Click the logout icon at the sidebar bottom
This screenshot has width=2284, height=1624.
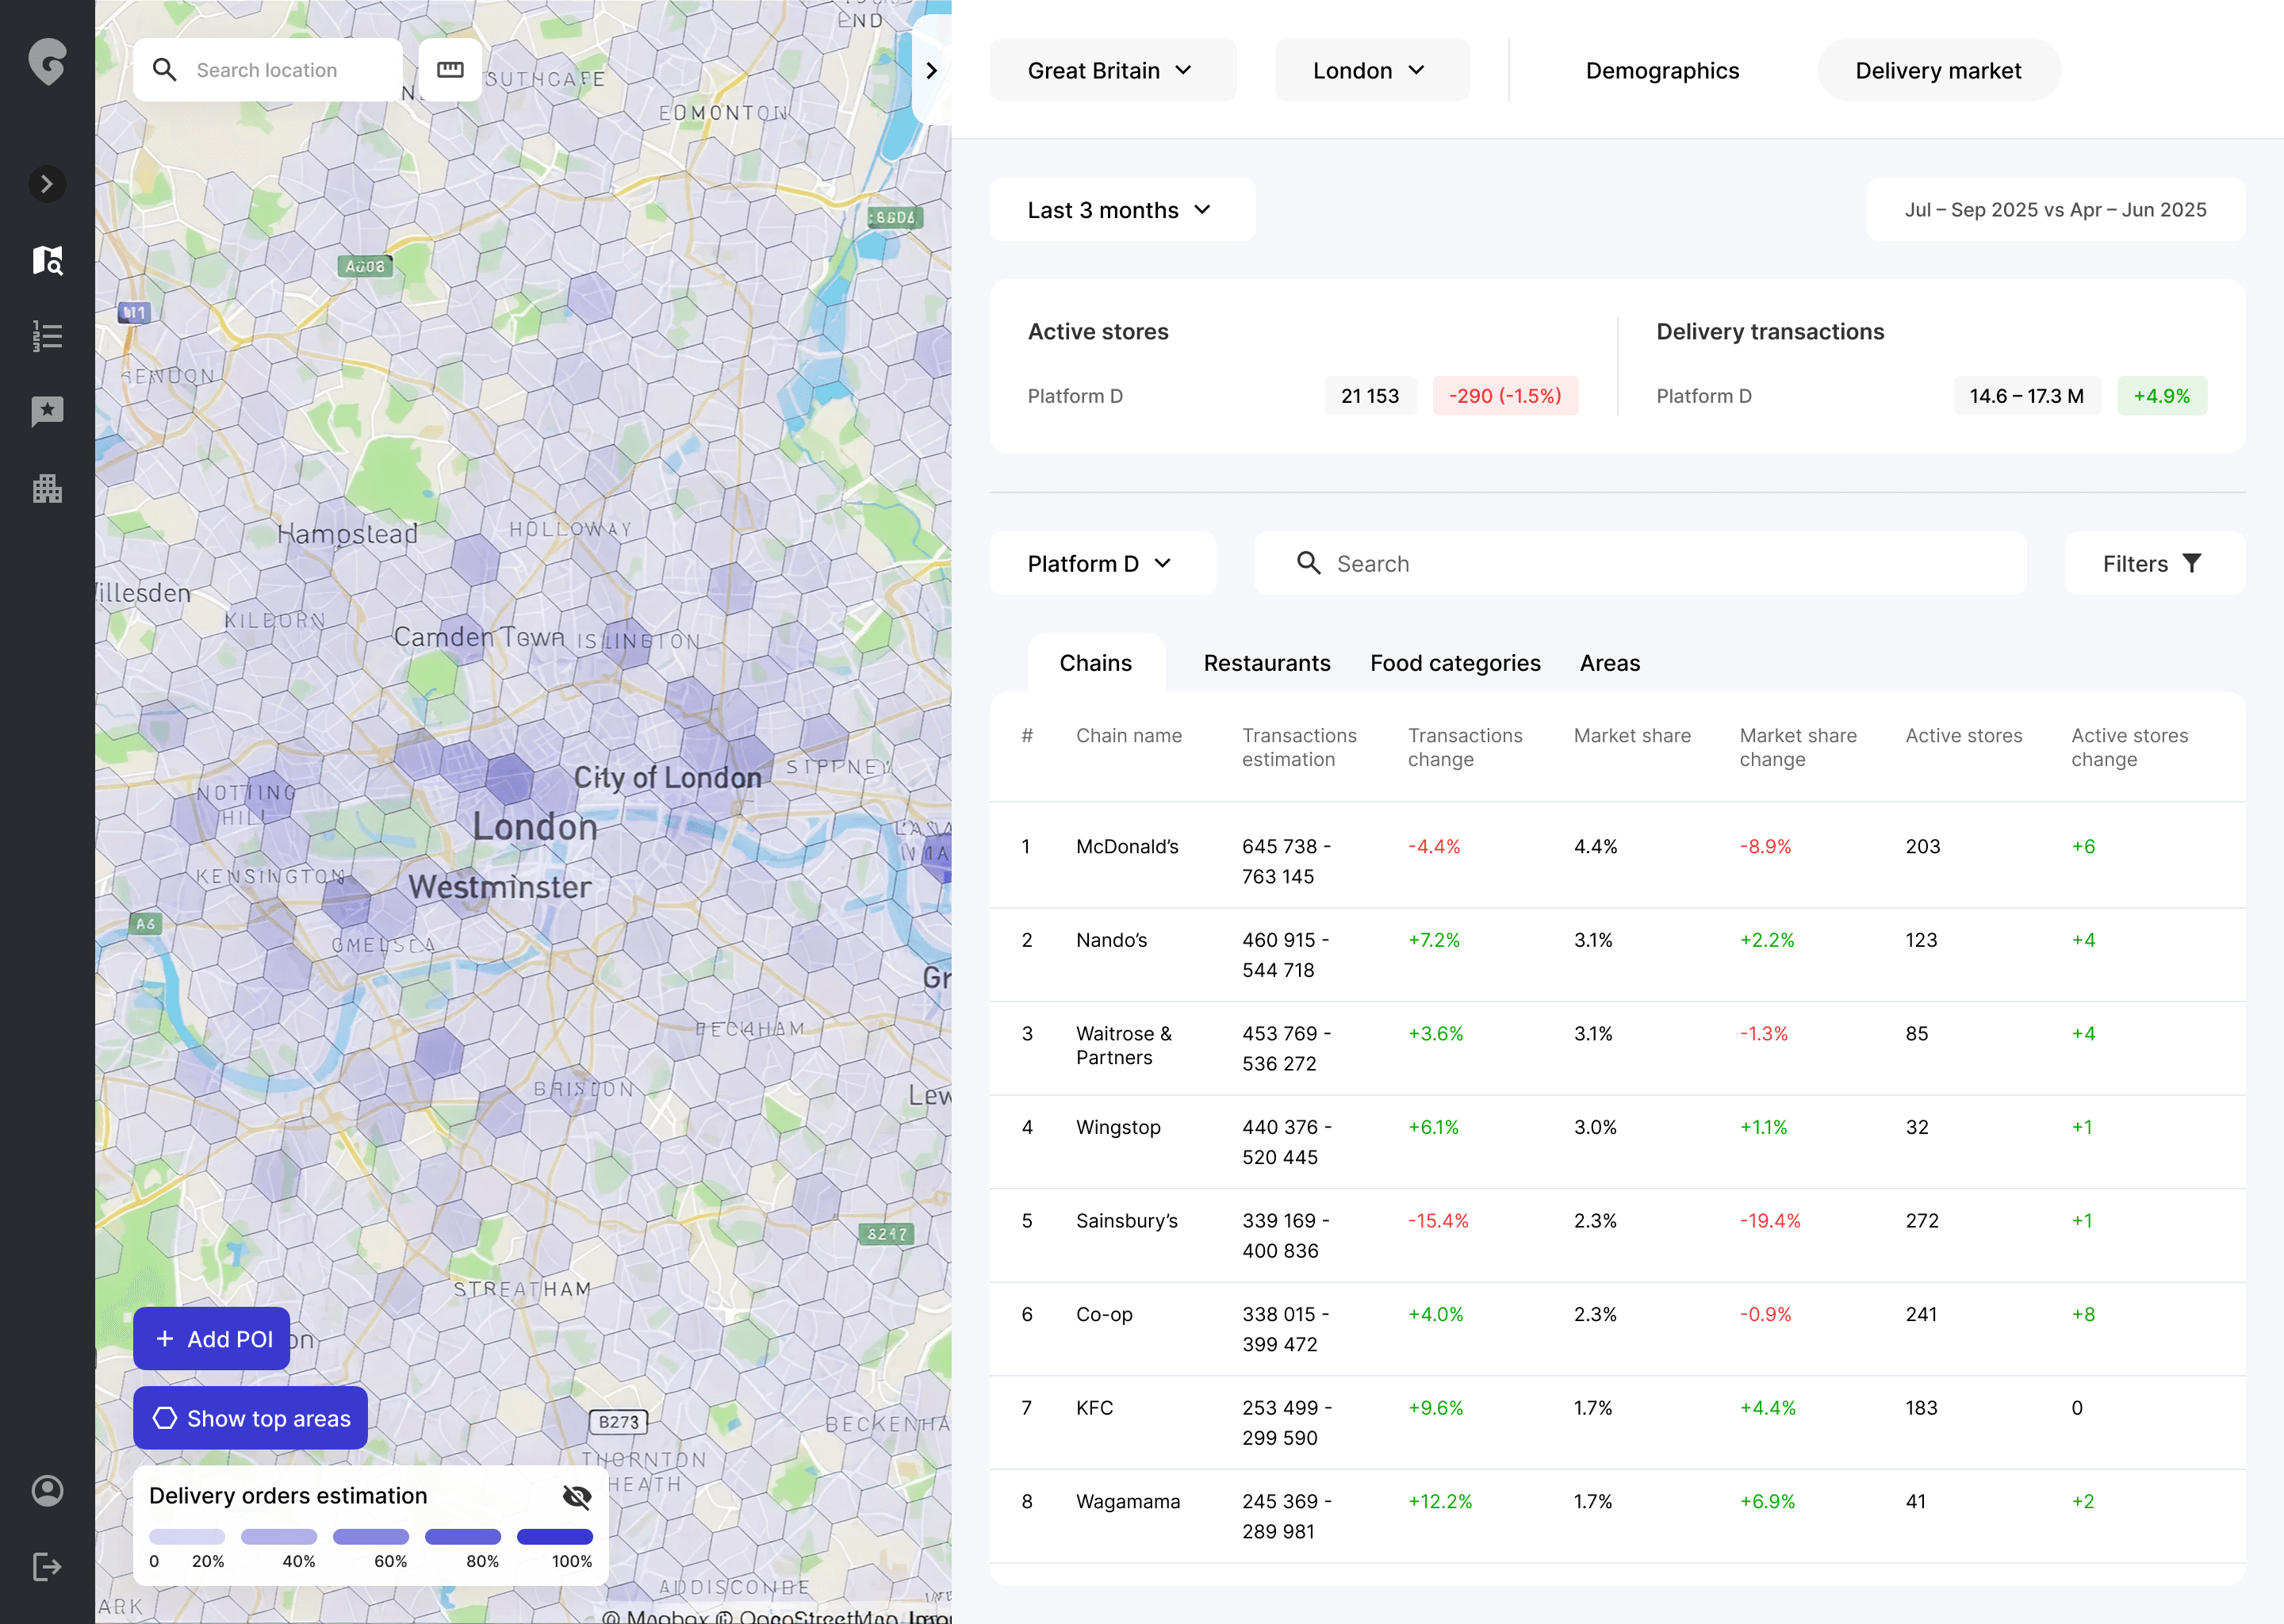(x=47, y=1567)
